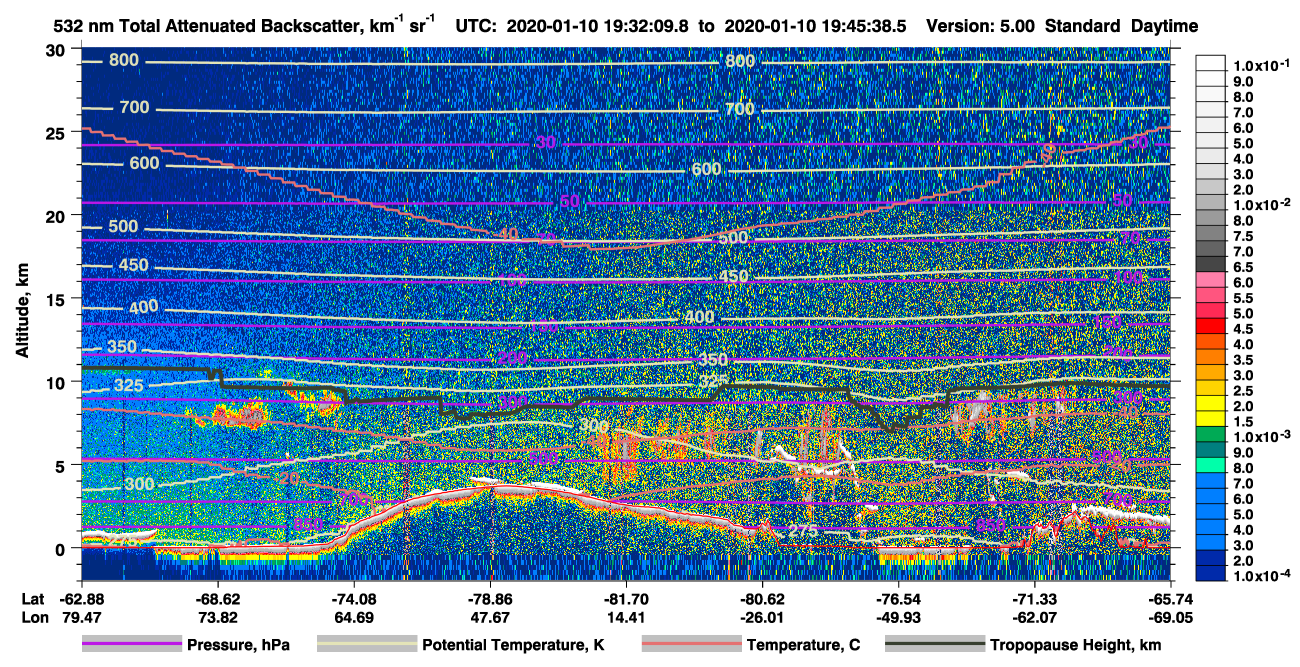This screenshot has width=1300, height=667.
Task: Click latitude value '-78.86'
Action: pos(489,599)
